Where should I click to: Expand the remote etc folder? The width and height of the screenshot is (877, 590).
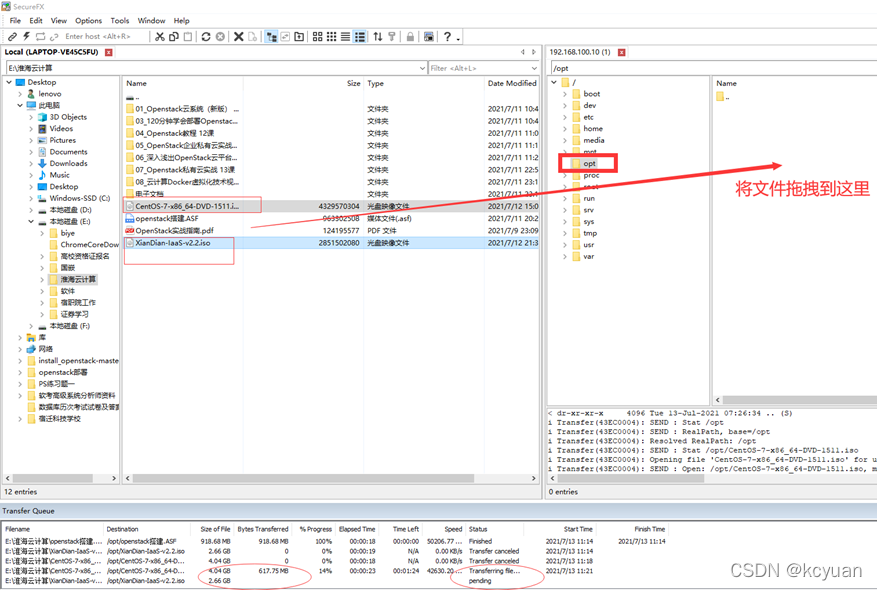[x=565, y=117]
